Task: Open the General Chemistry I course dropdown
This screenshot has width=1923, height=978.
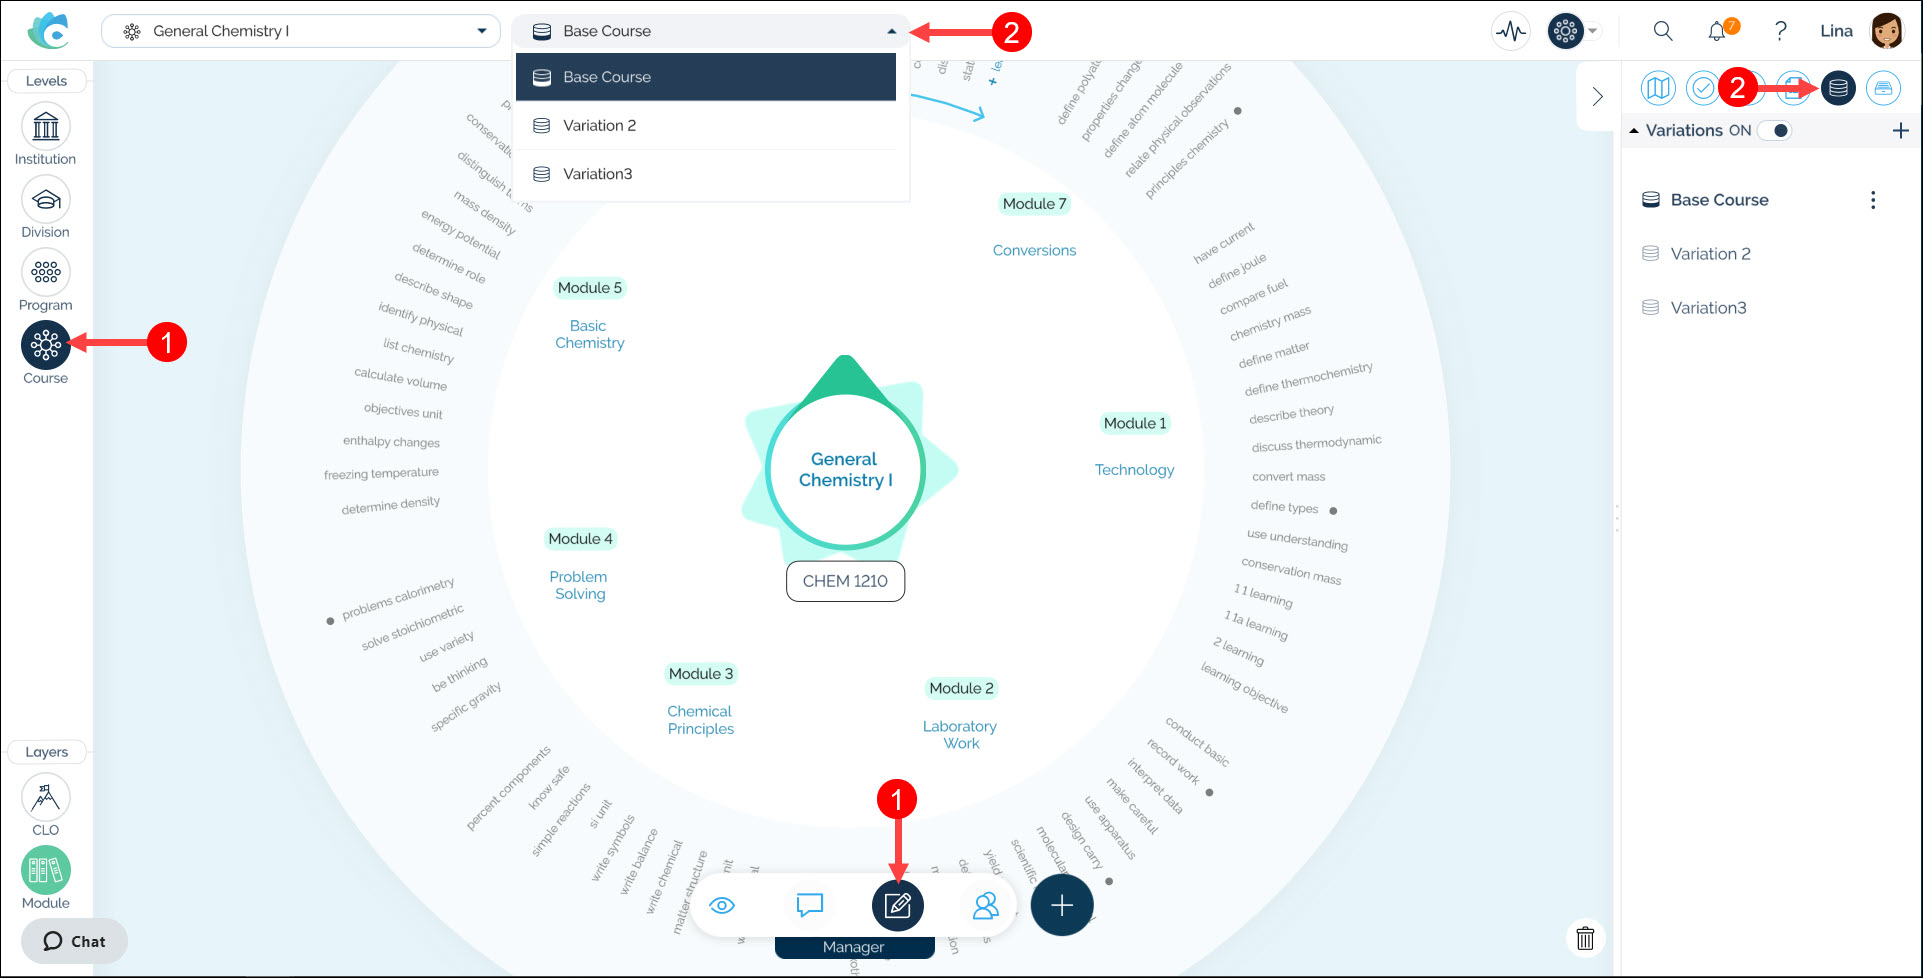Action: point(300,31)
